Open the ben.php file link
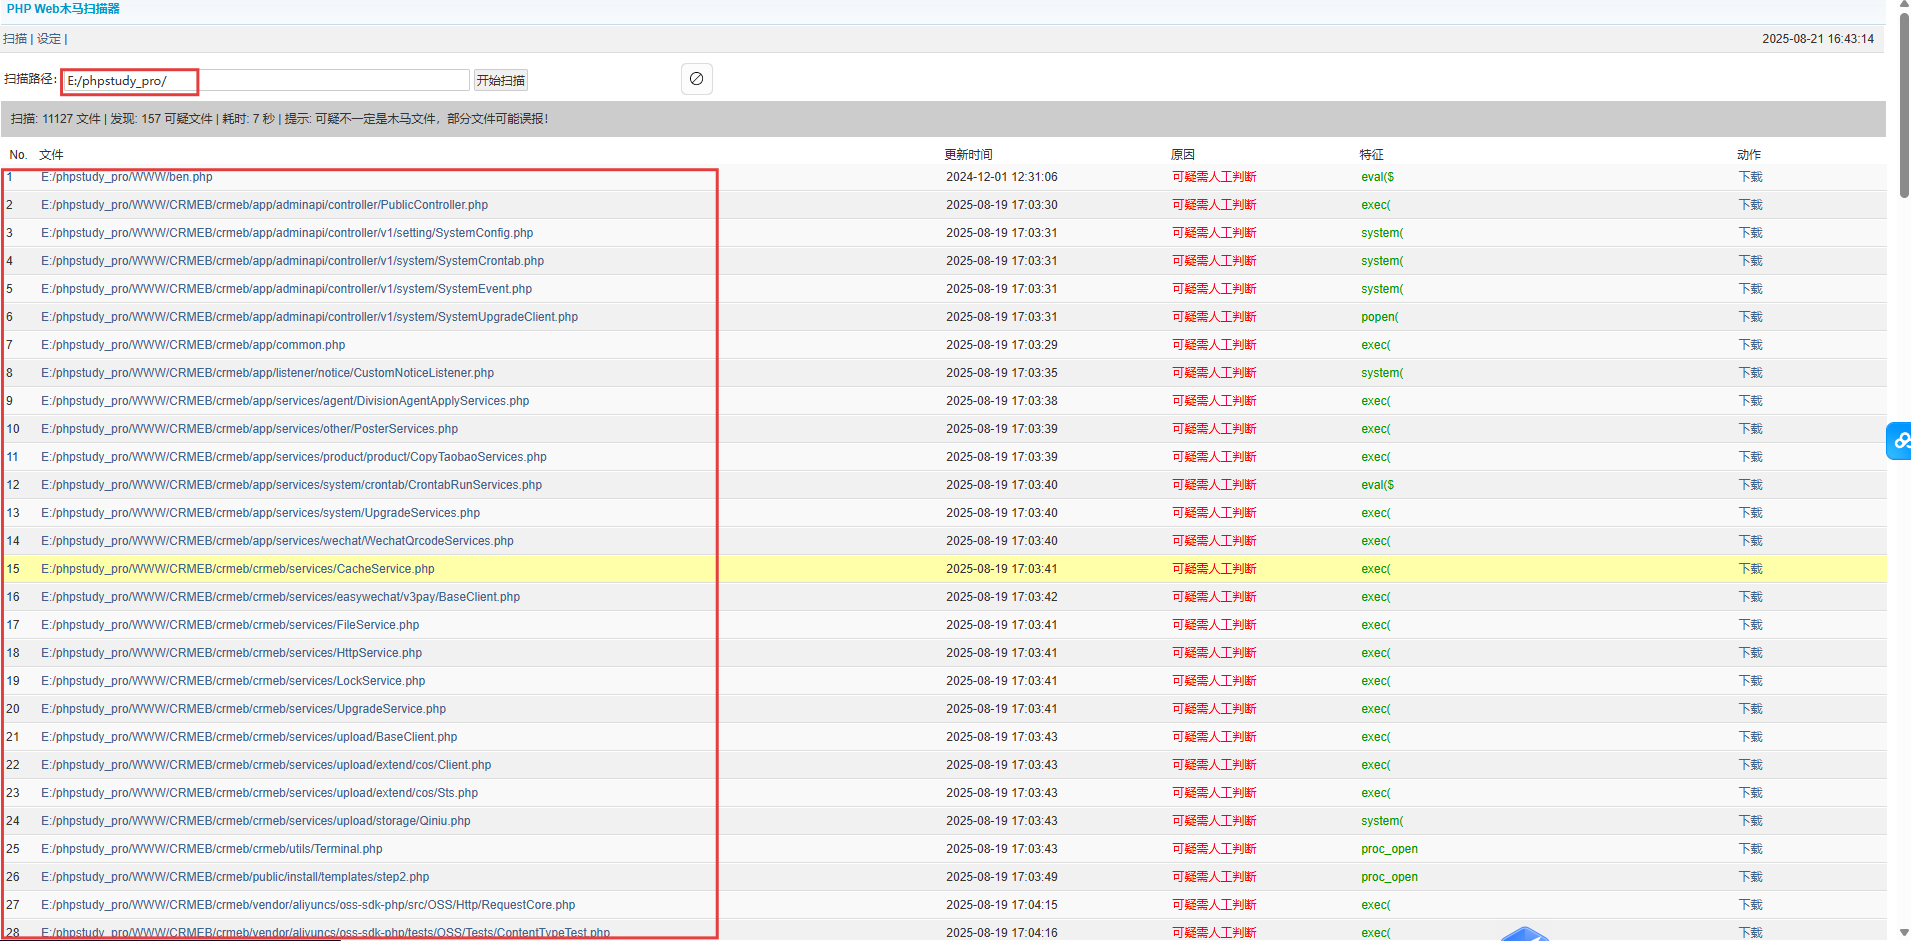Image resolution: width=1911 pixels, height=941 pixels. (x=126, y=176)
